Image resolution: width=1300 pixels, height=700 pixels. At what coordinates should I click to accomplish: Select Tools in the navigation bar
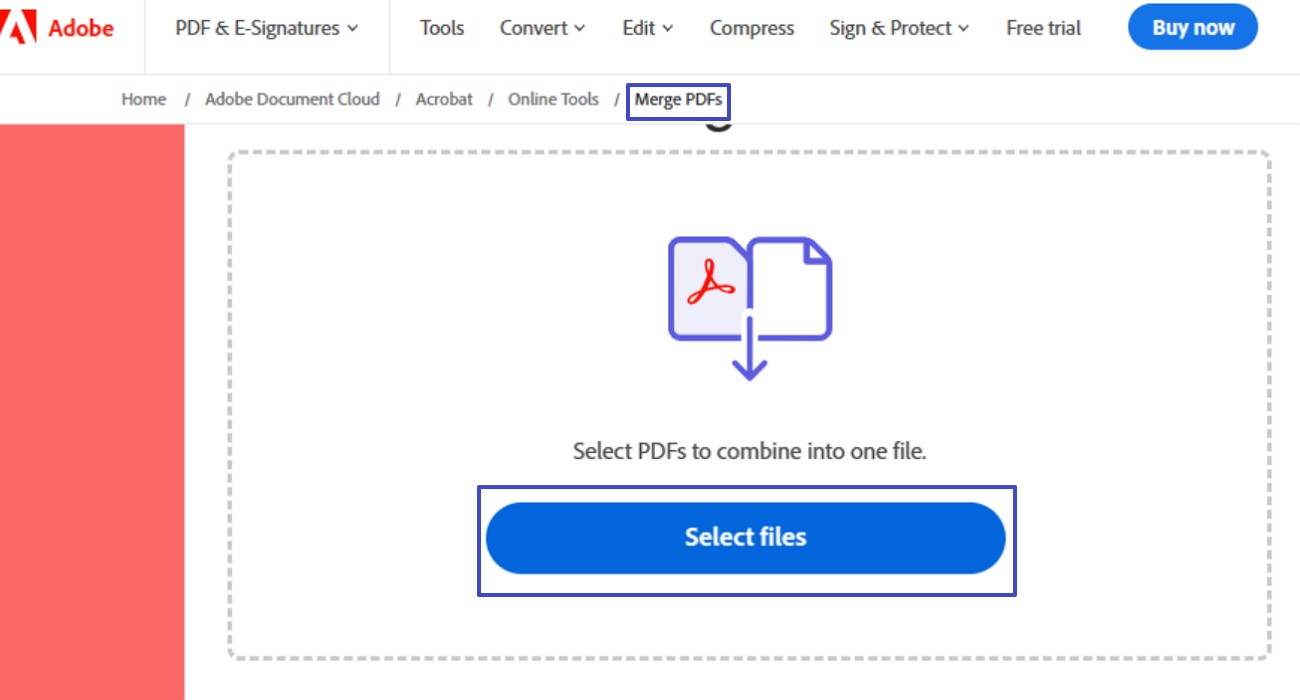coord(441,28)
